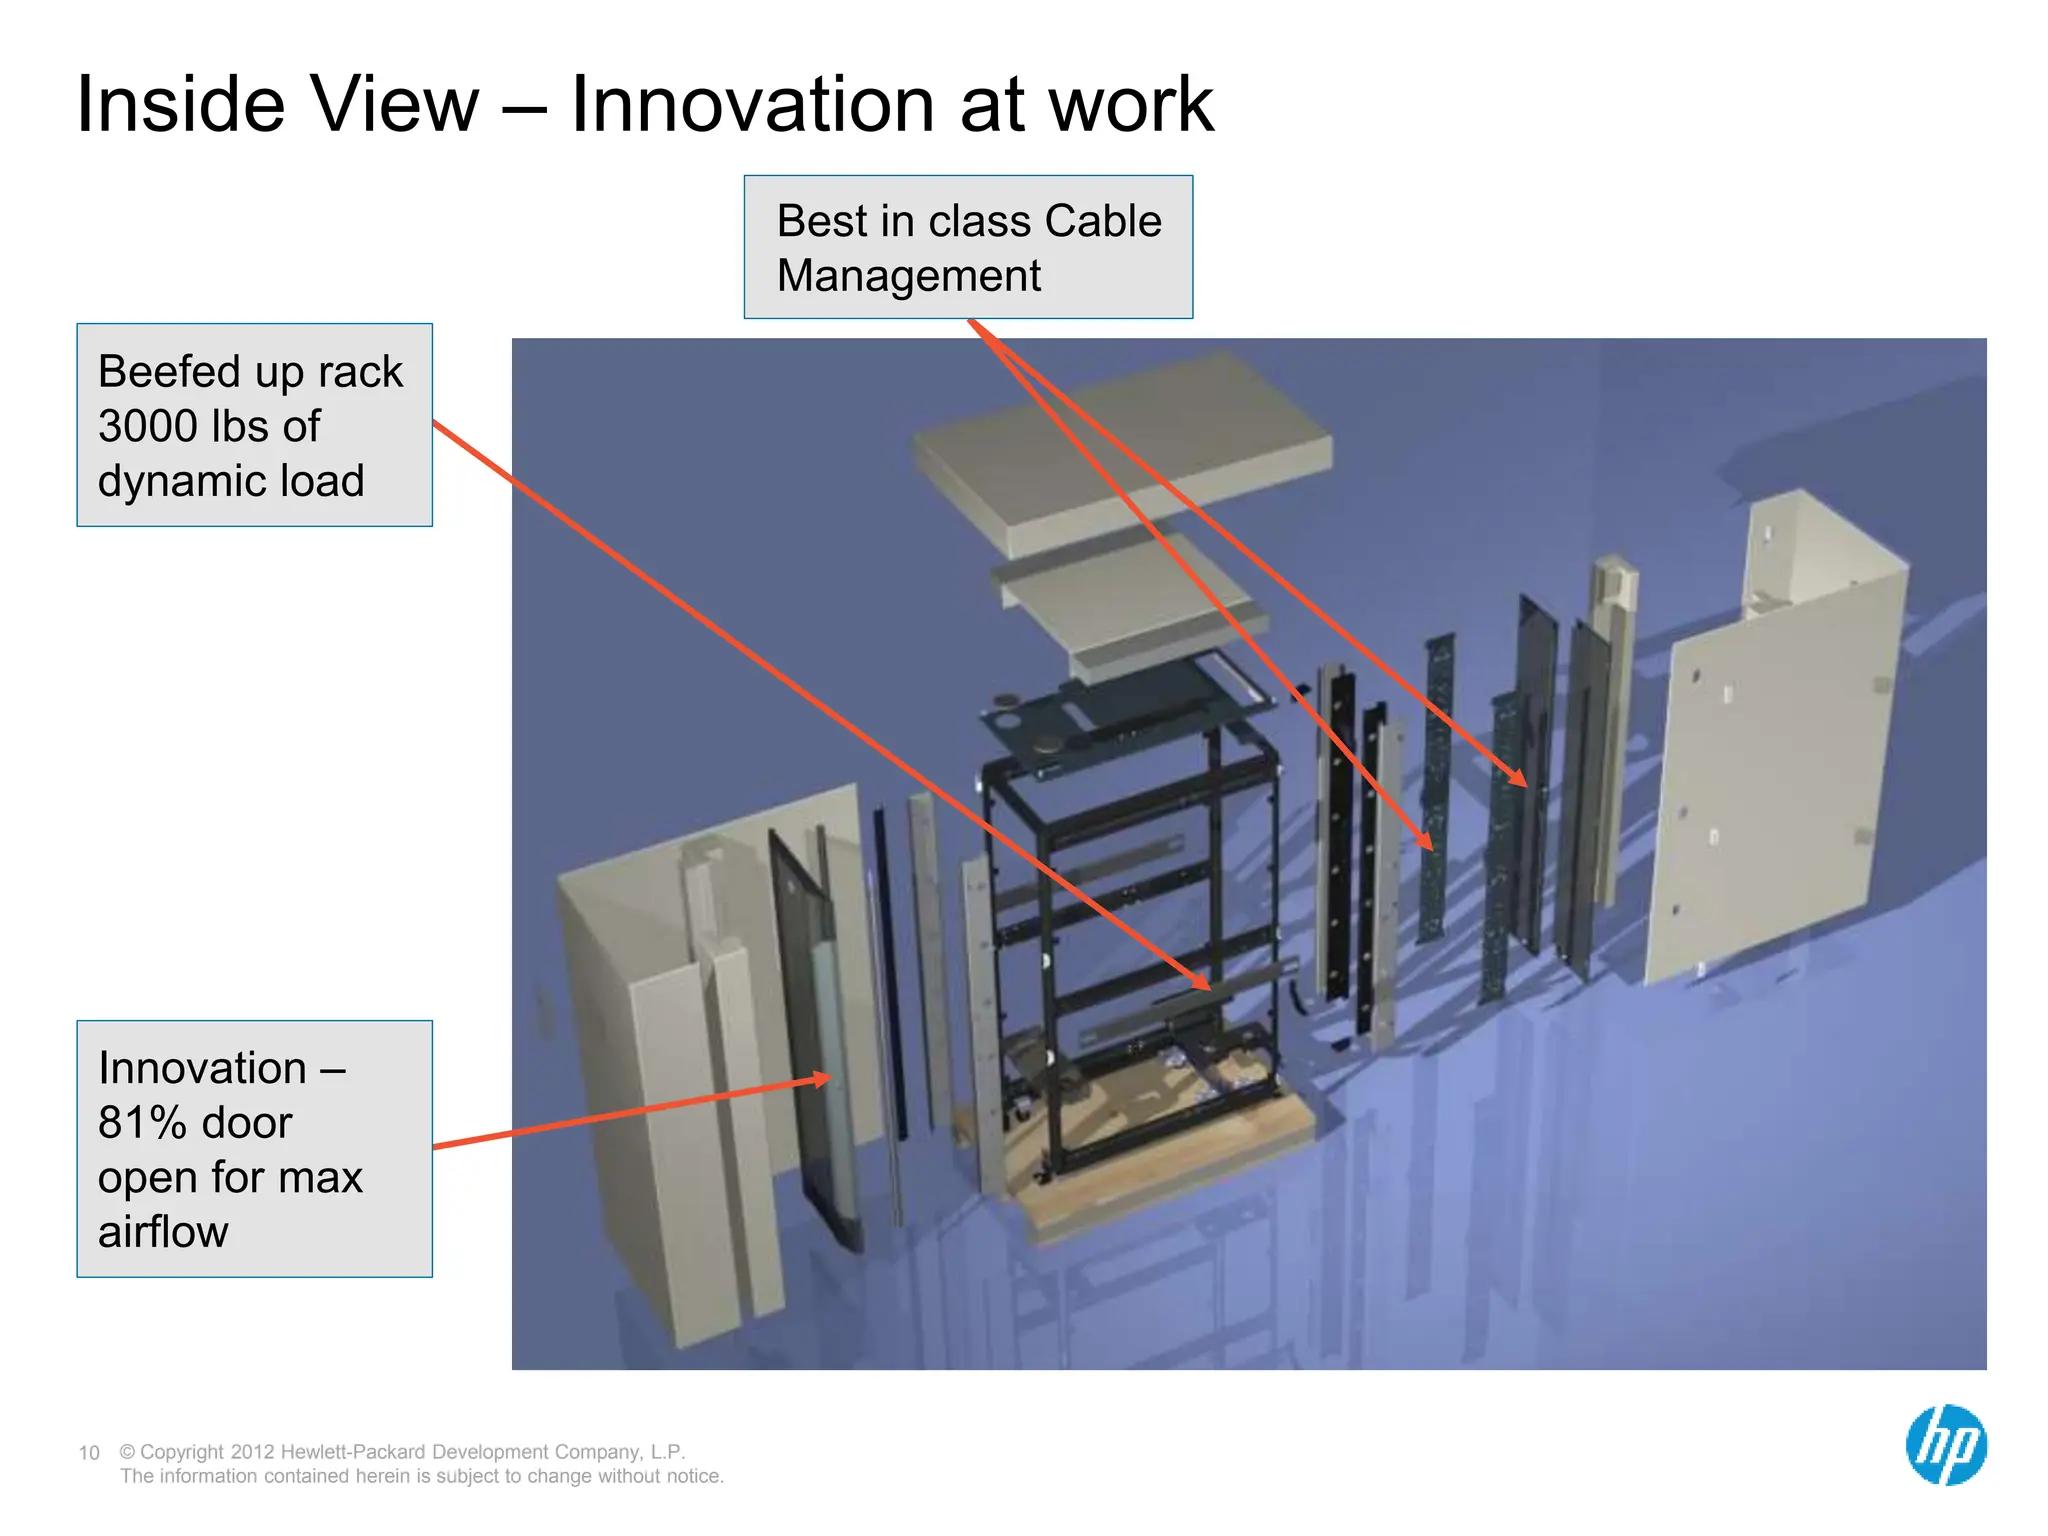Click the arrowhead pointing at rack bottom rail
The image size is (2048, 1536).
(x=1200, y=982)
